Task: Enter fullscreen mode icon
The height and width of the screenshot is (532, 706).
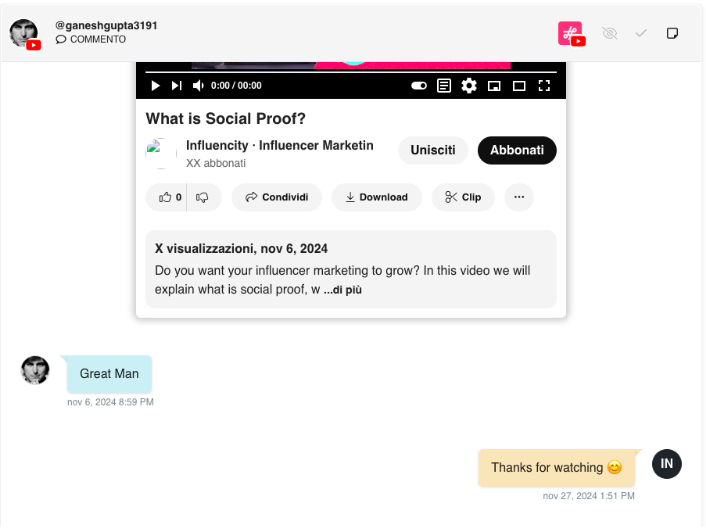Action: (544, 86)
